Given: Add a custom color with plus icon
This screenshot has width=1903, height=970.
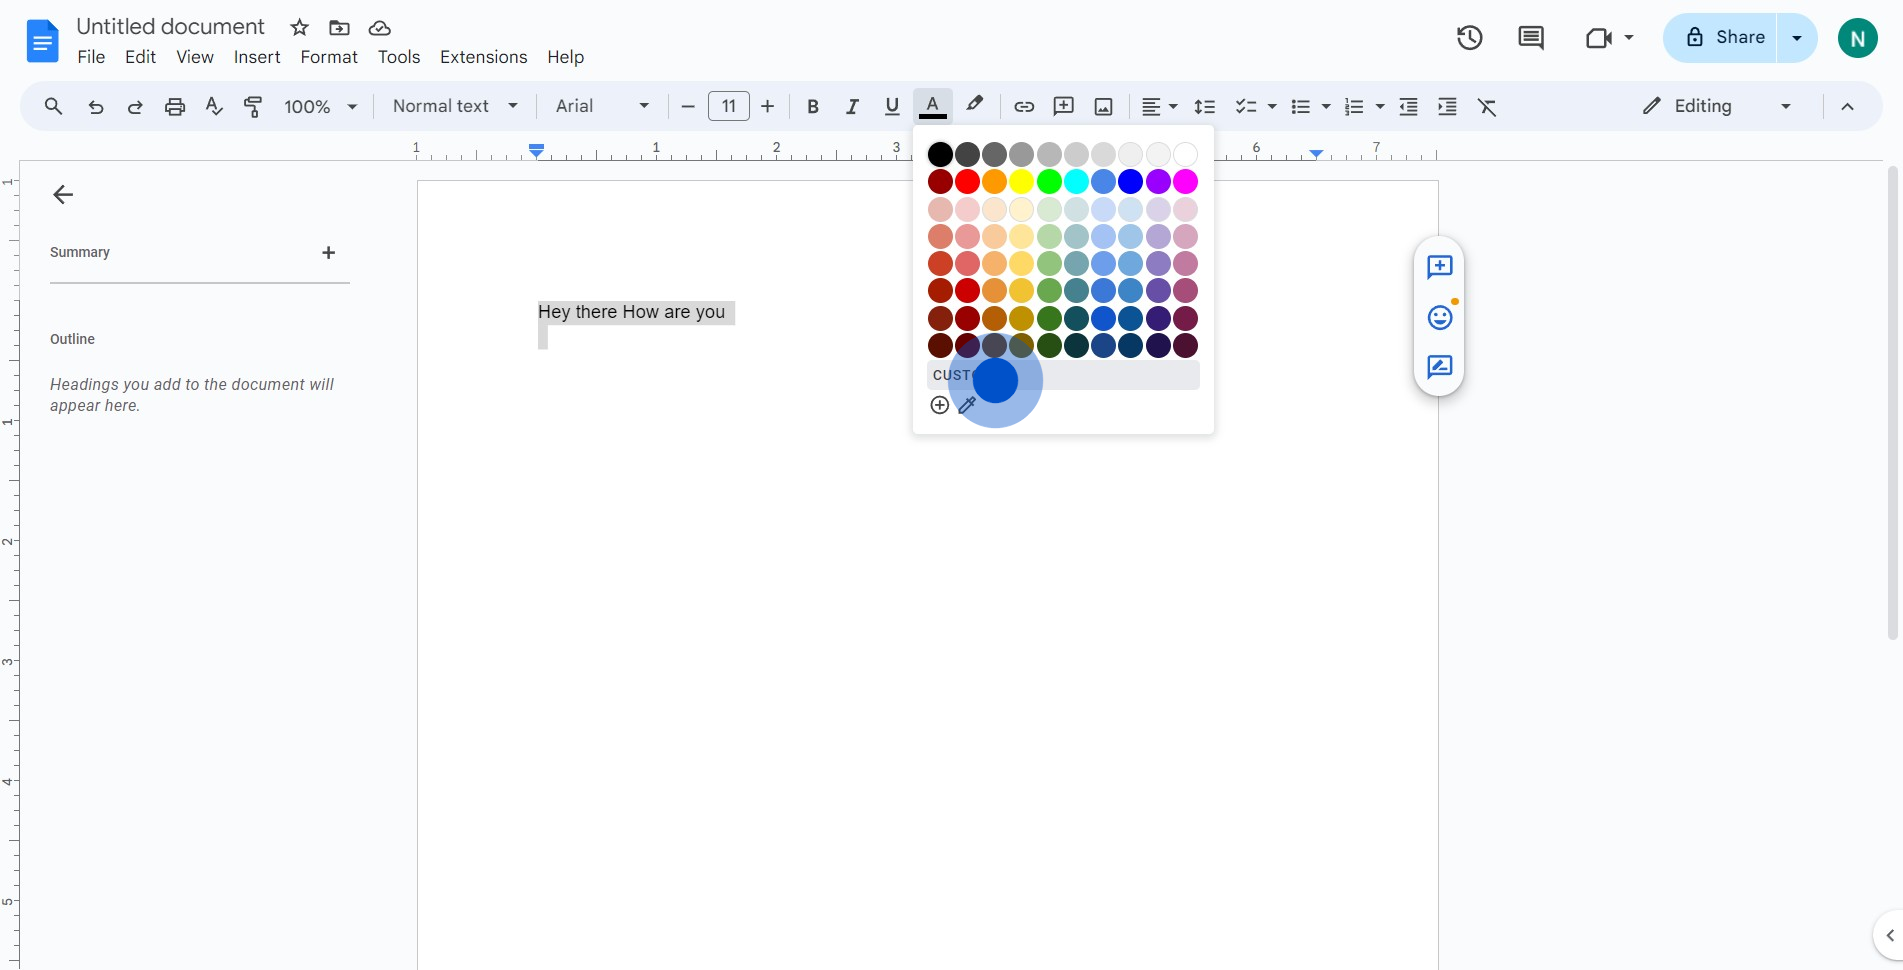Looking at the screenshot, I should pyautogui.click(x=939, y=405).
